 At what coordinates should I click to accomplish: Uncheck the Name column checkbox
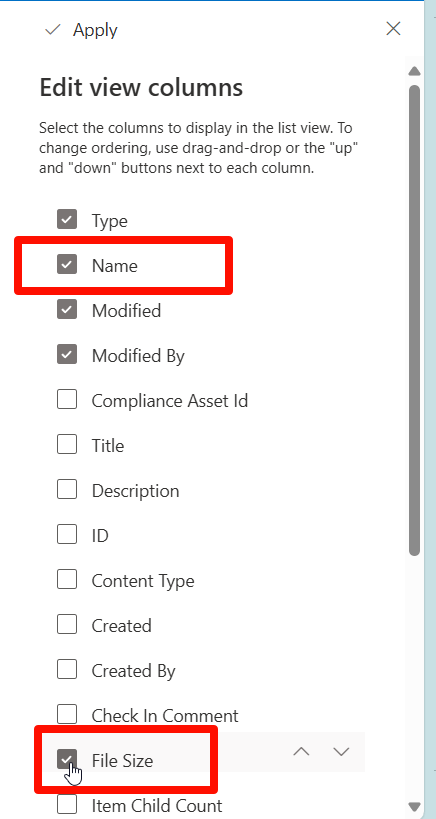[67, 265]
